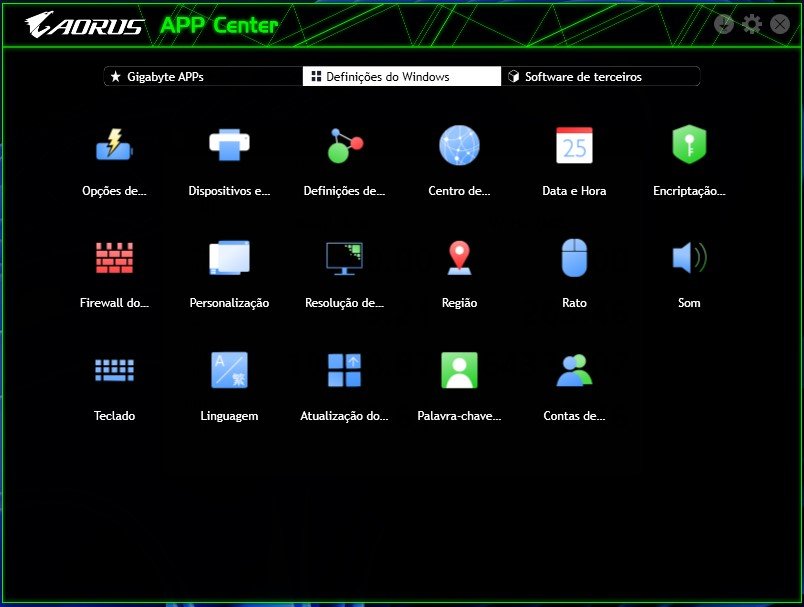The image size is (804, 607).
Task: Open the Contas de utilizador icon
Action: 574,370
